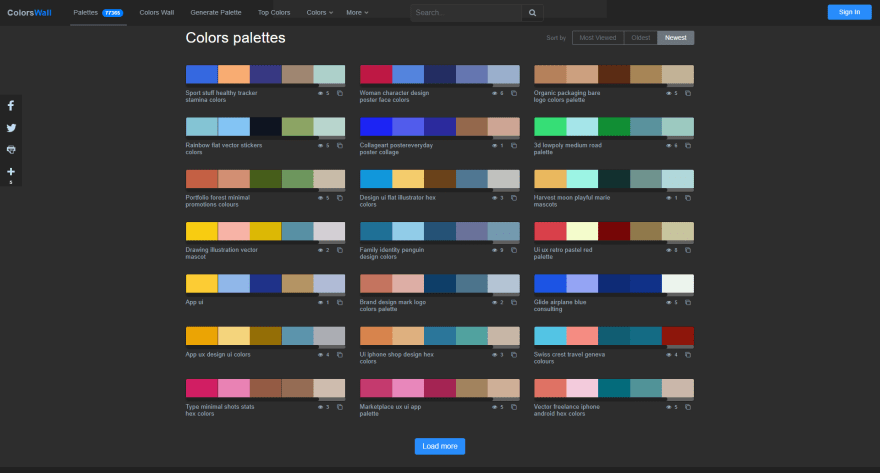The height and width of the screenshot is (473, 880).
Task: Click the print icon in left sidebar
Action: pyautogui.click(x=11, y=150)
